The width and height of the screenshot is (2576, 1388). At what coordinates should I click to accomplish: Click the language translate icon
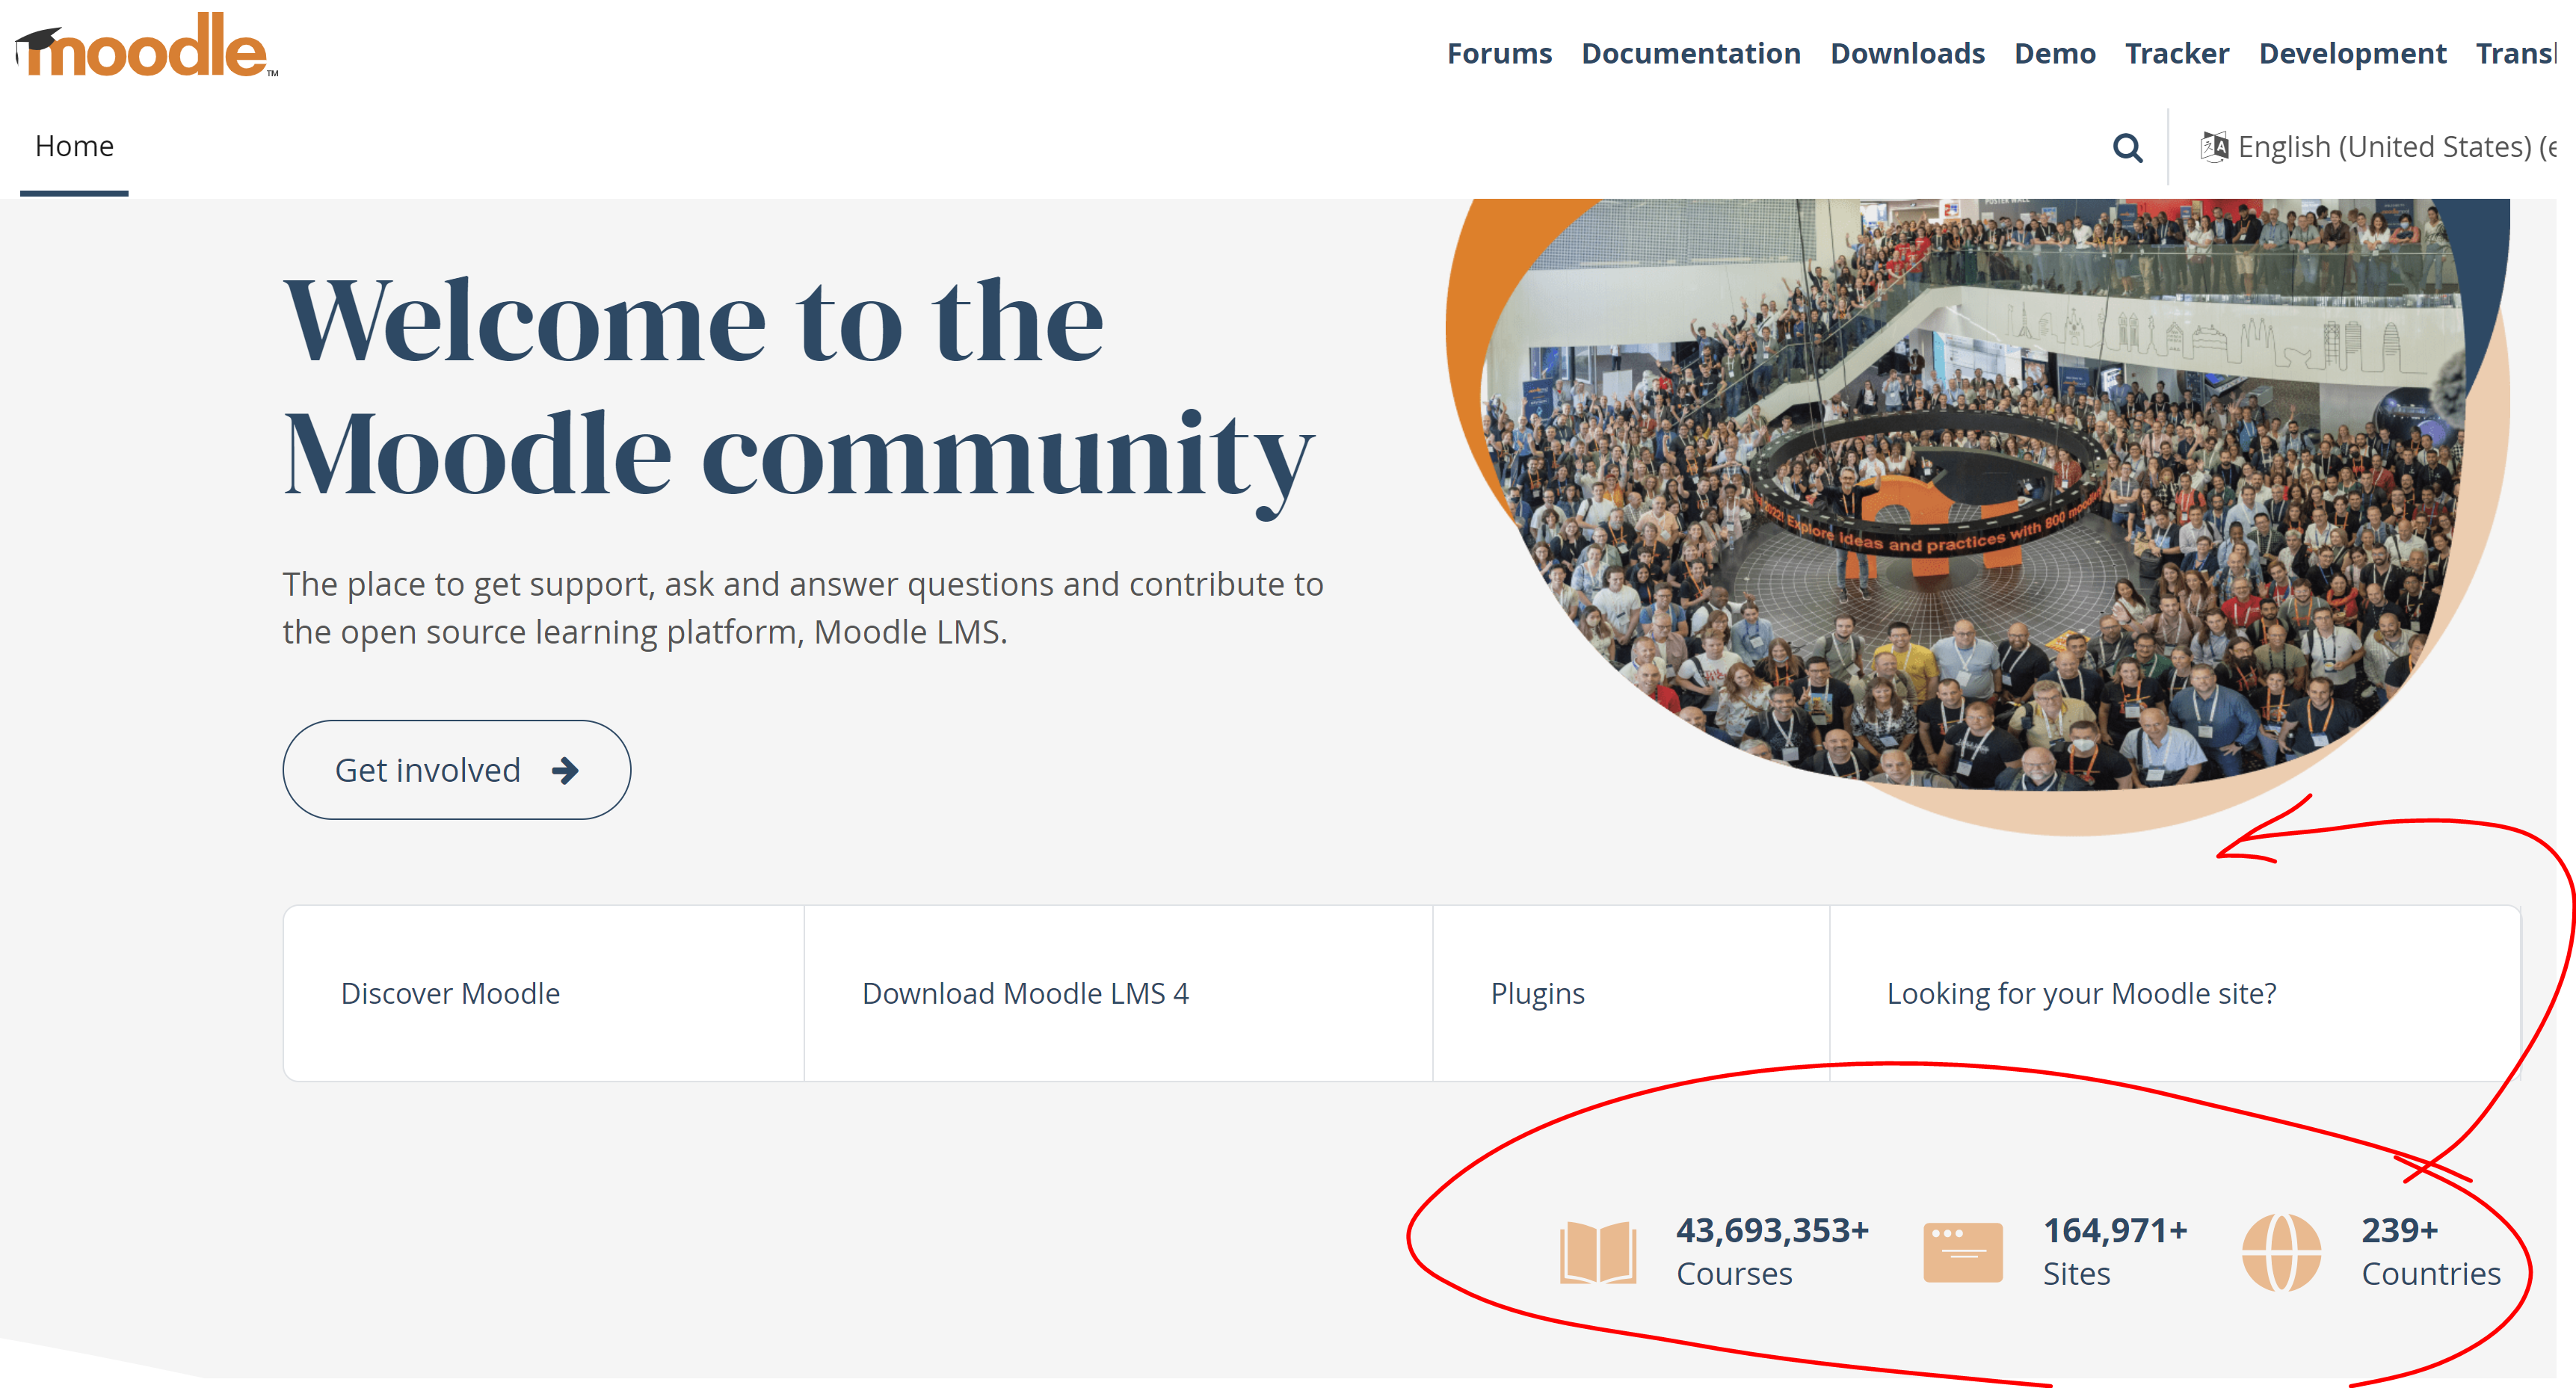[2214, 147]
